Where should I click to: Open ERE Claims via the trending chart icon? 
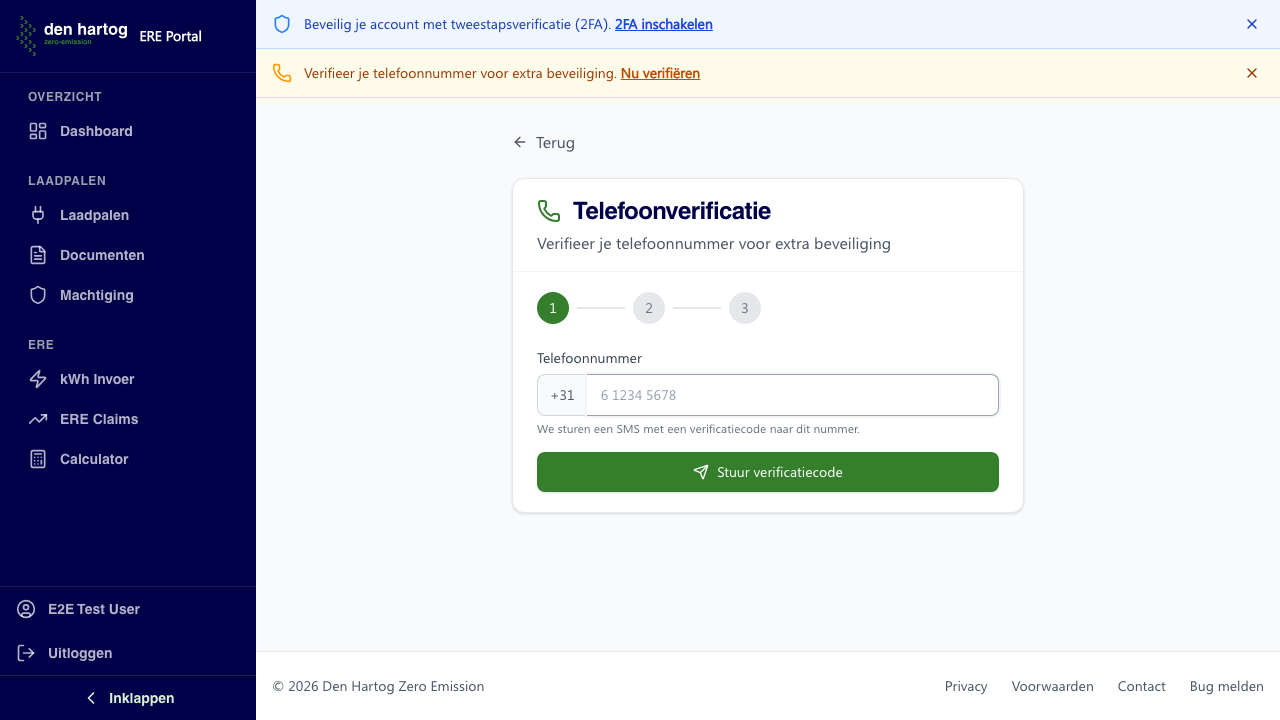(x=37, y=419)
